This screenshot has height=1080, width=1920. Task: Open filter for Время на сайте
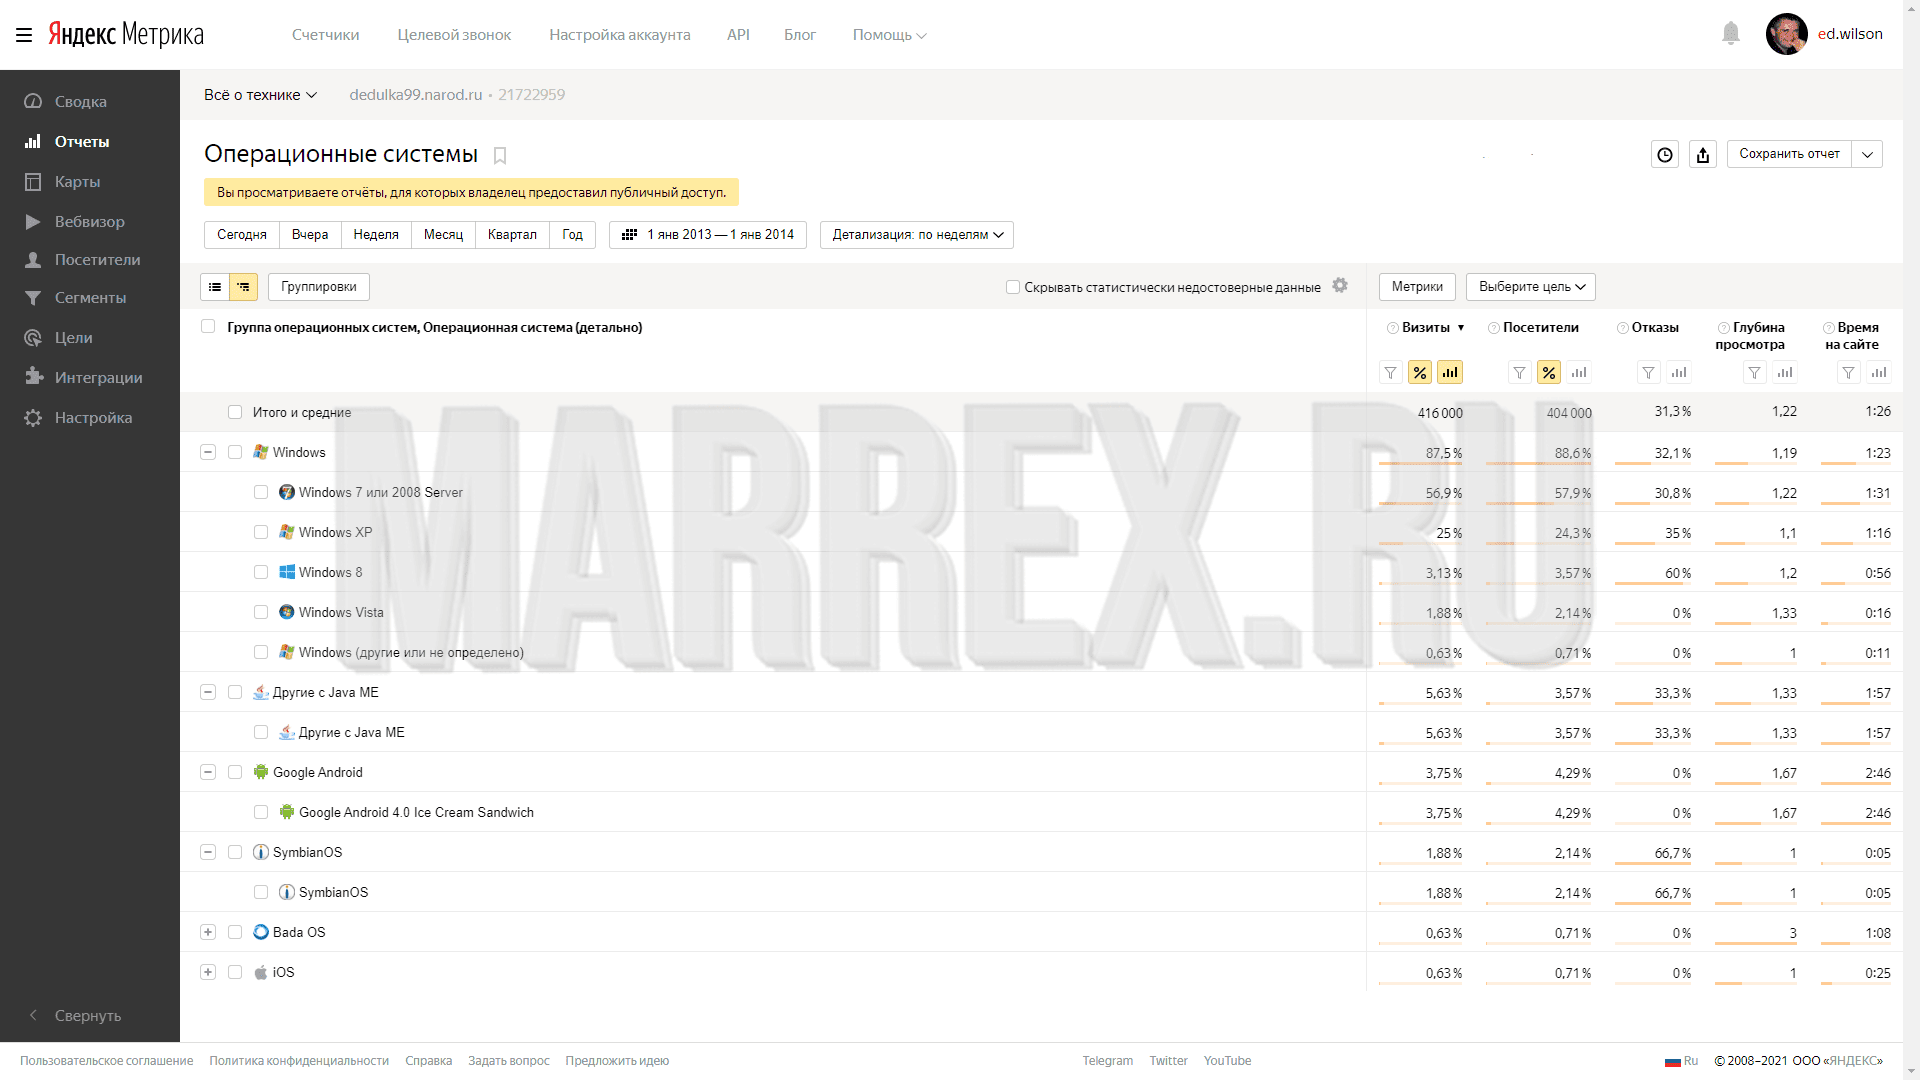click(1849, 373)
